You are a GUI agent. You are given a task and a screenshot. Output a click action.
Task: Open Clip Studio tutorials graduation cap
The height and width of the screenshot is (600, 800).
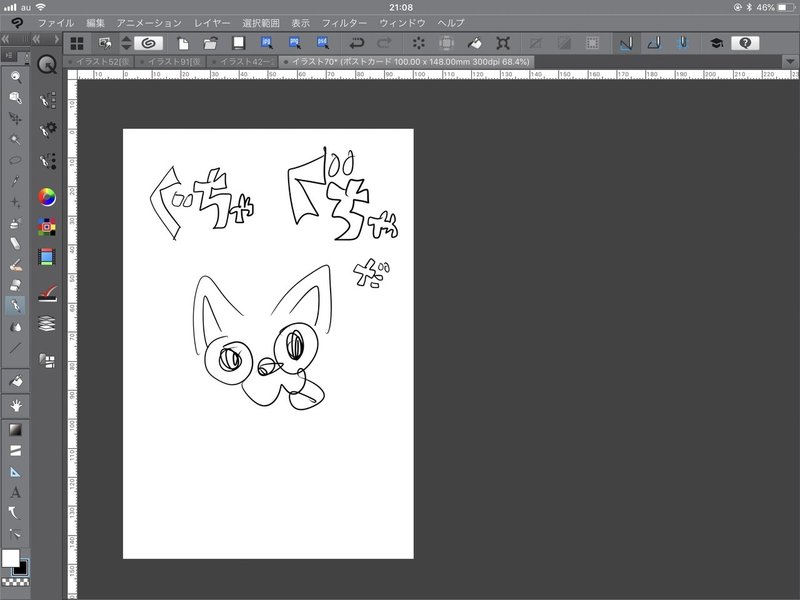point(716,43)
